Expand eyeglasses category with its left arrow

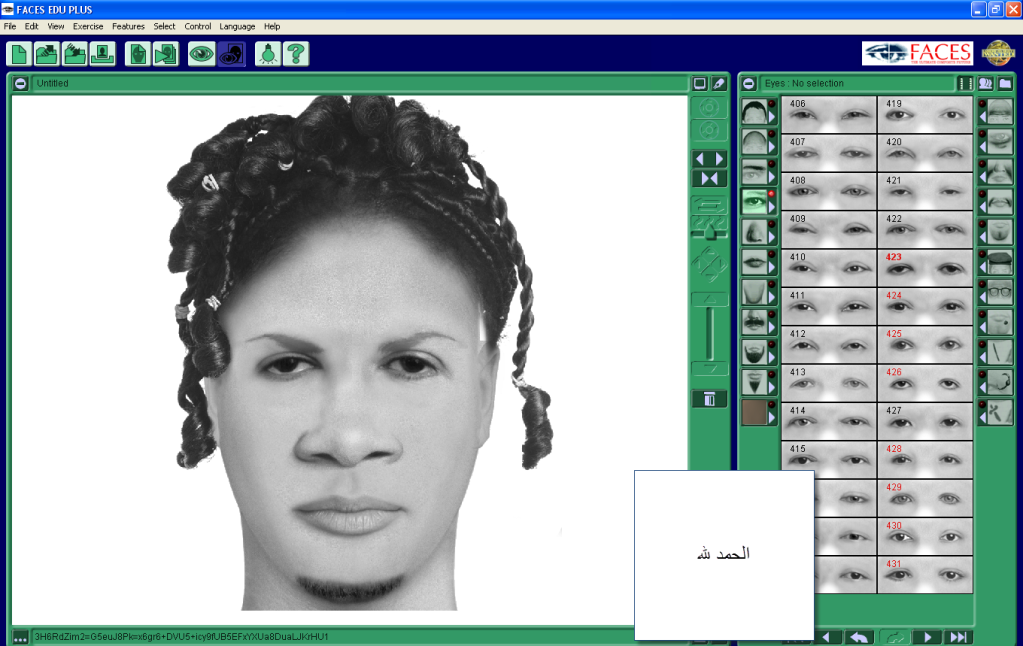[x=983, y=297]
